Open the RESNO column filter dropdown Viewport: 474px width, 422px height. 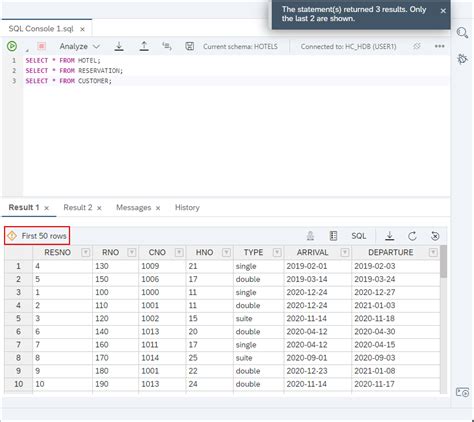86,252
